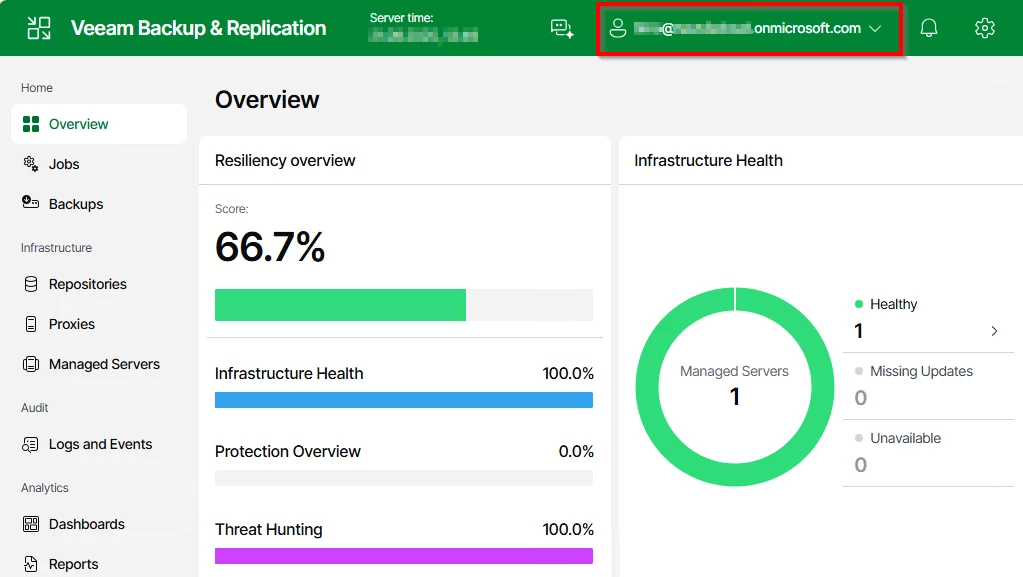Click the Overview grid icon in sidebar
Screen dimensions: 1023x577
pyautogui.click(x=31, y=124)
